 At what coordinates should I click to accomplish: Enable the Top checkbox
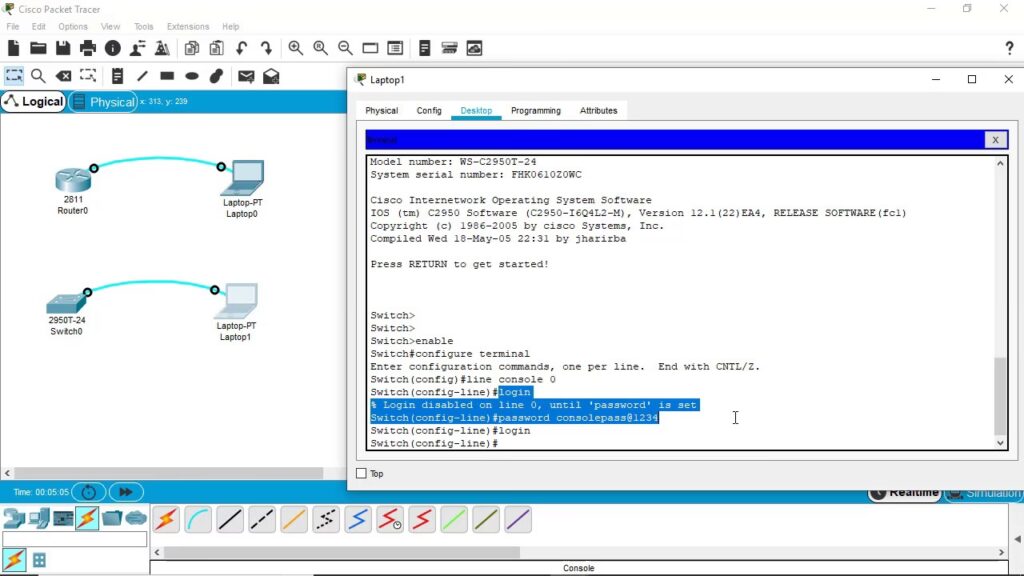(362, 474)
